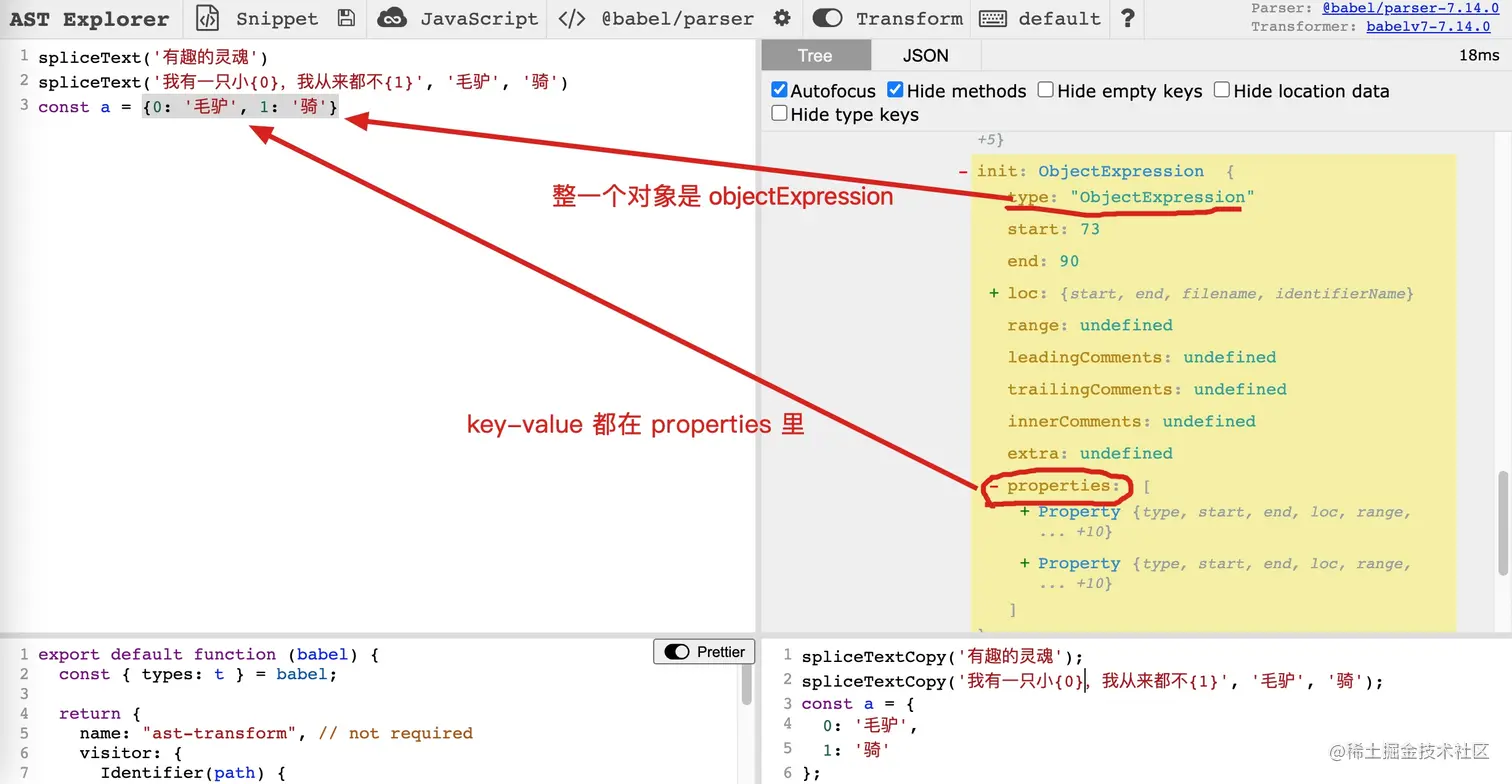Click the start: 73 row
Viewport: 1512px width, 784px height.
click(1053, 229)
